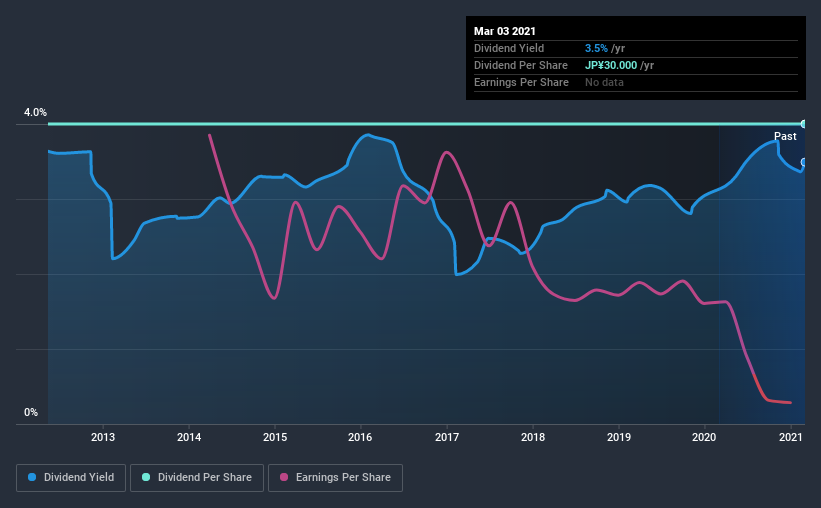Viewport: 821px width, 508px height.
Task: Click the Earnings Per Share No data row
Action: coord(636,82)
